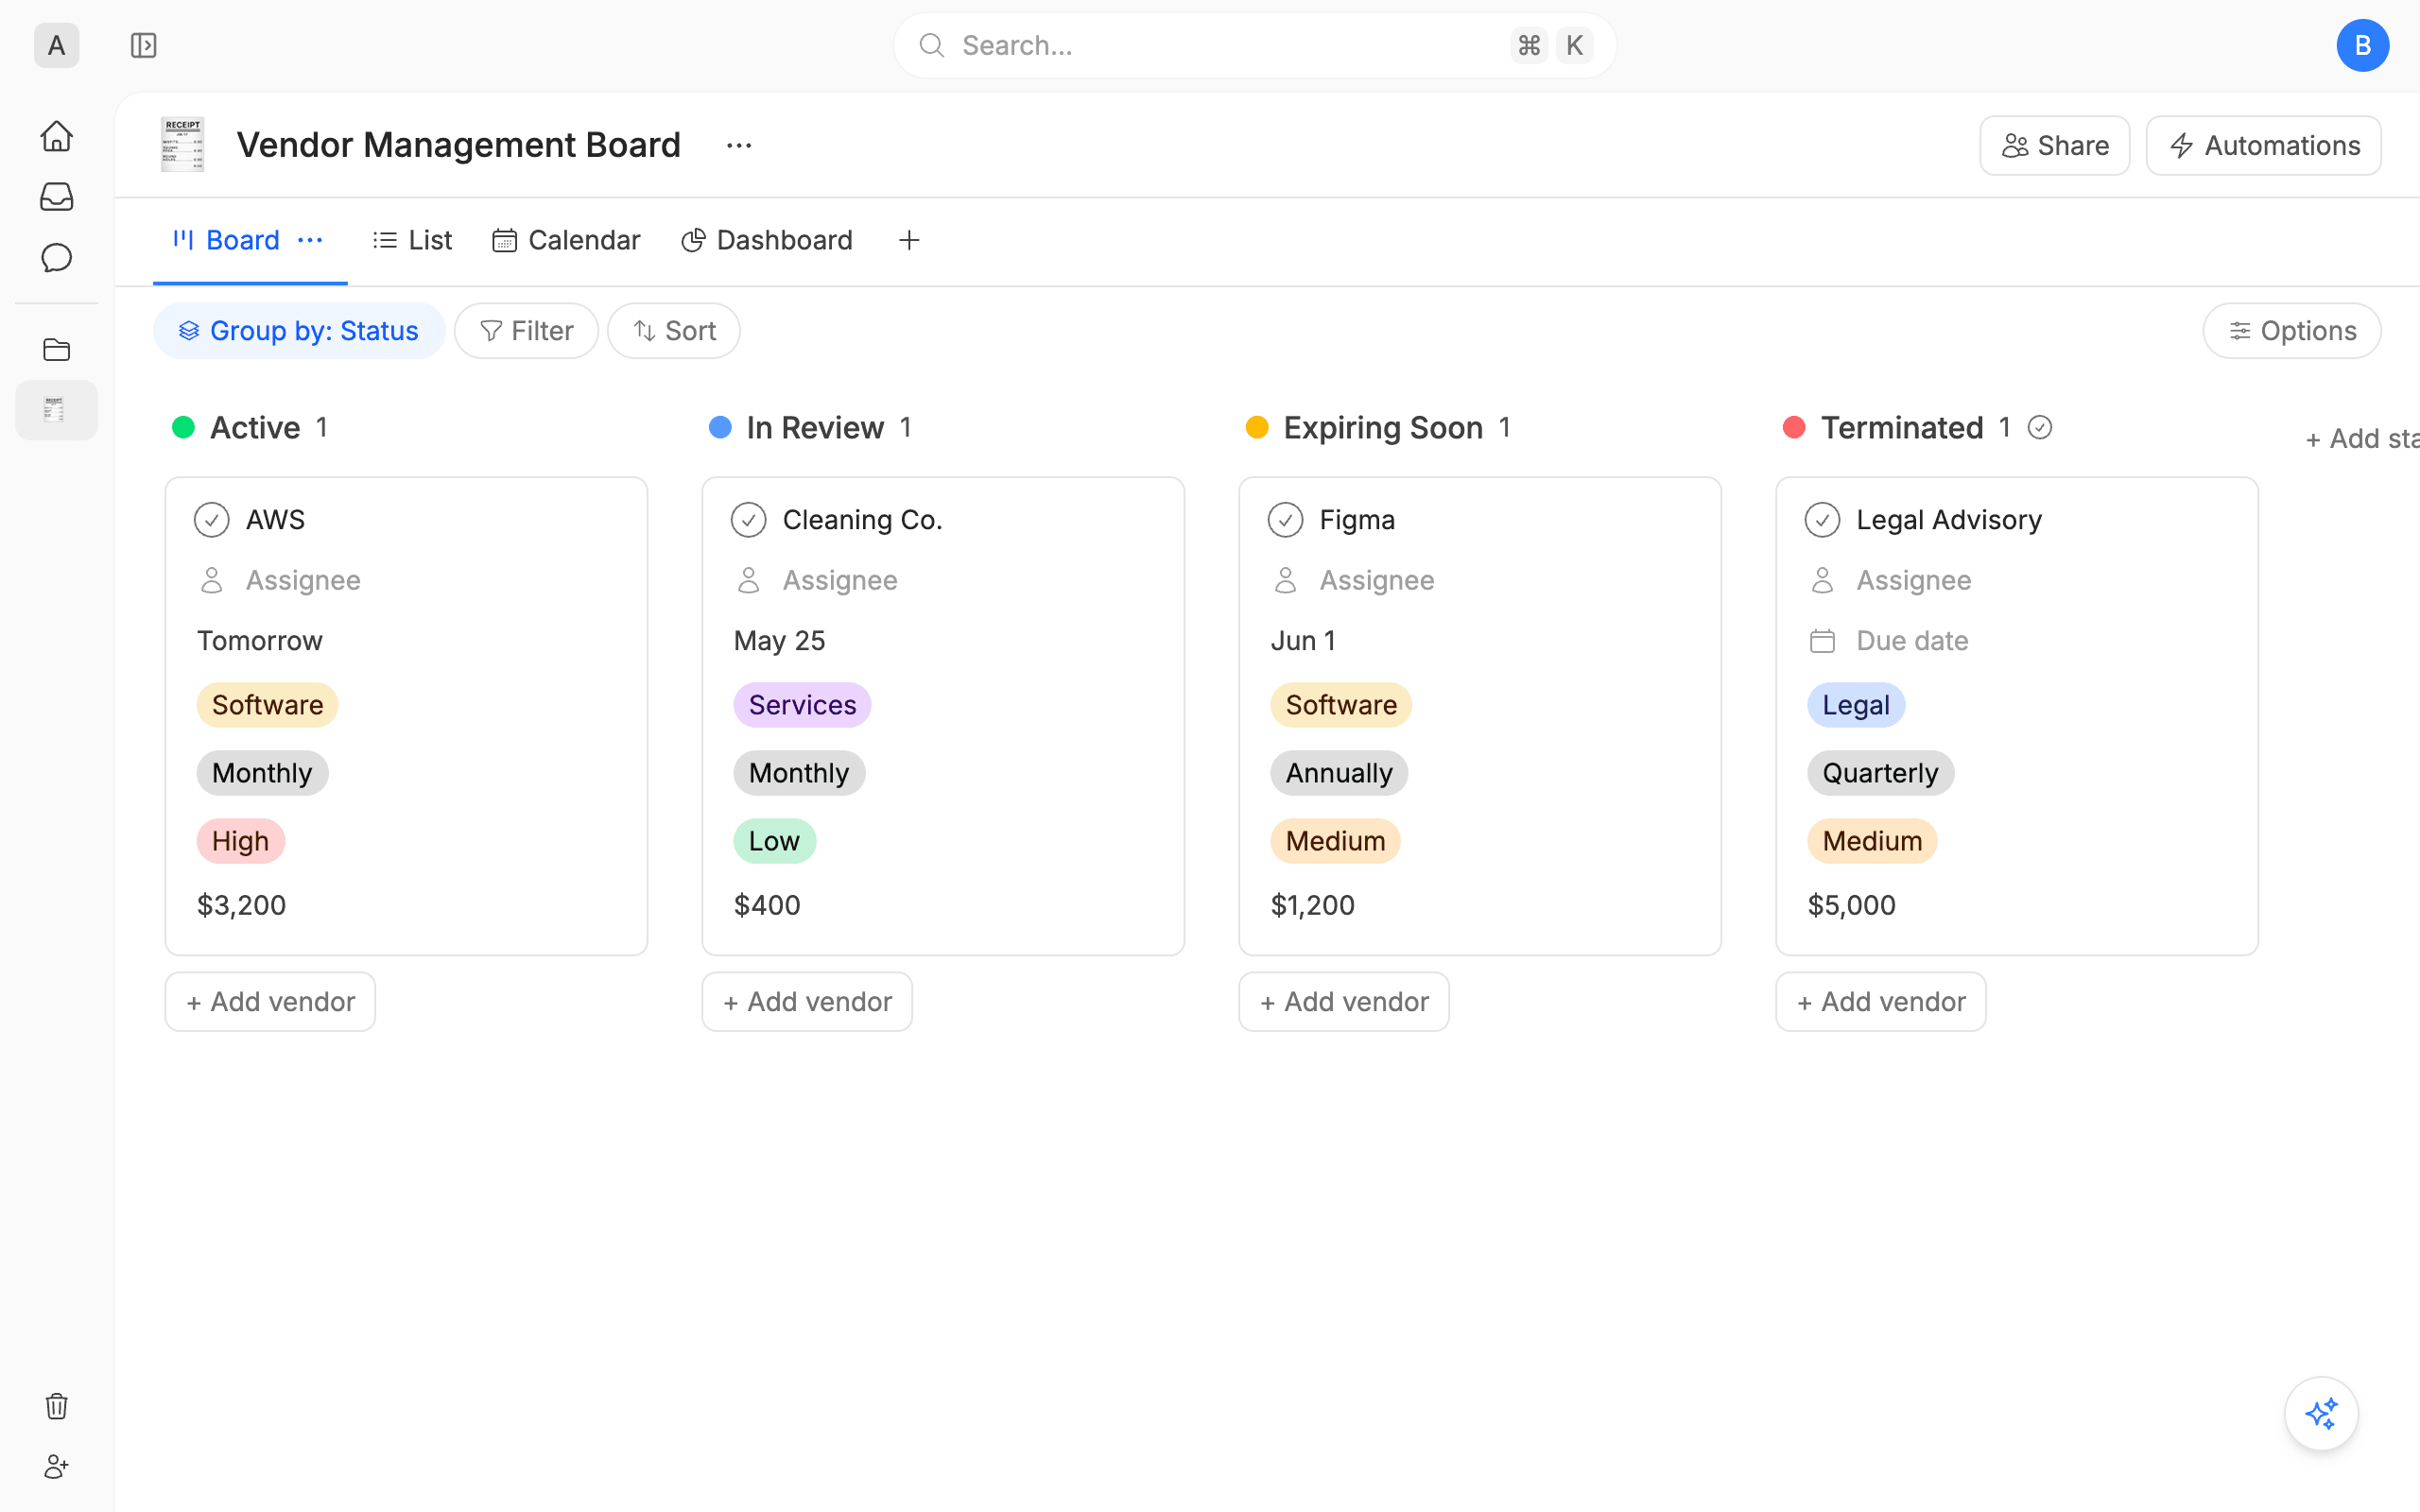2420x1512 pixels.
Task: Open the Trash icon in sidebar
Action: pos(57,1406)
